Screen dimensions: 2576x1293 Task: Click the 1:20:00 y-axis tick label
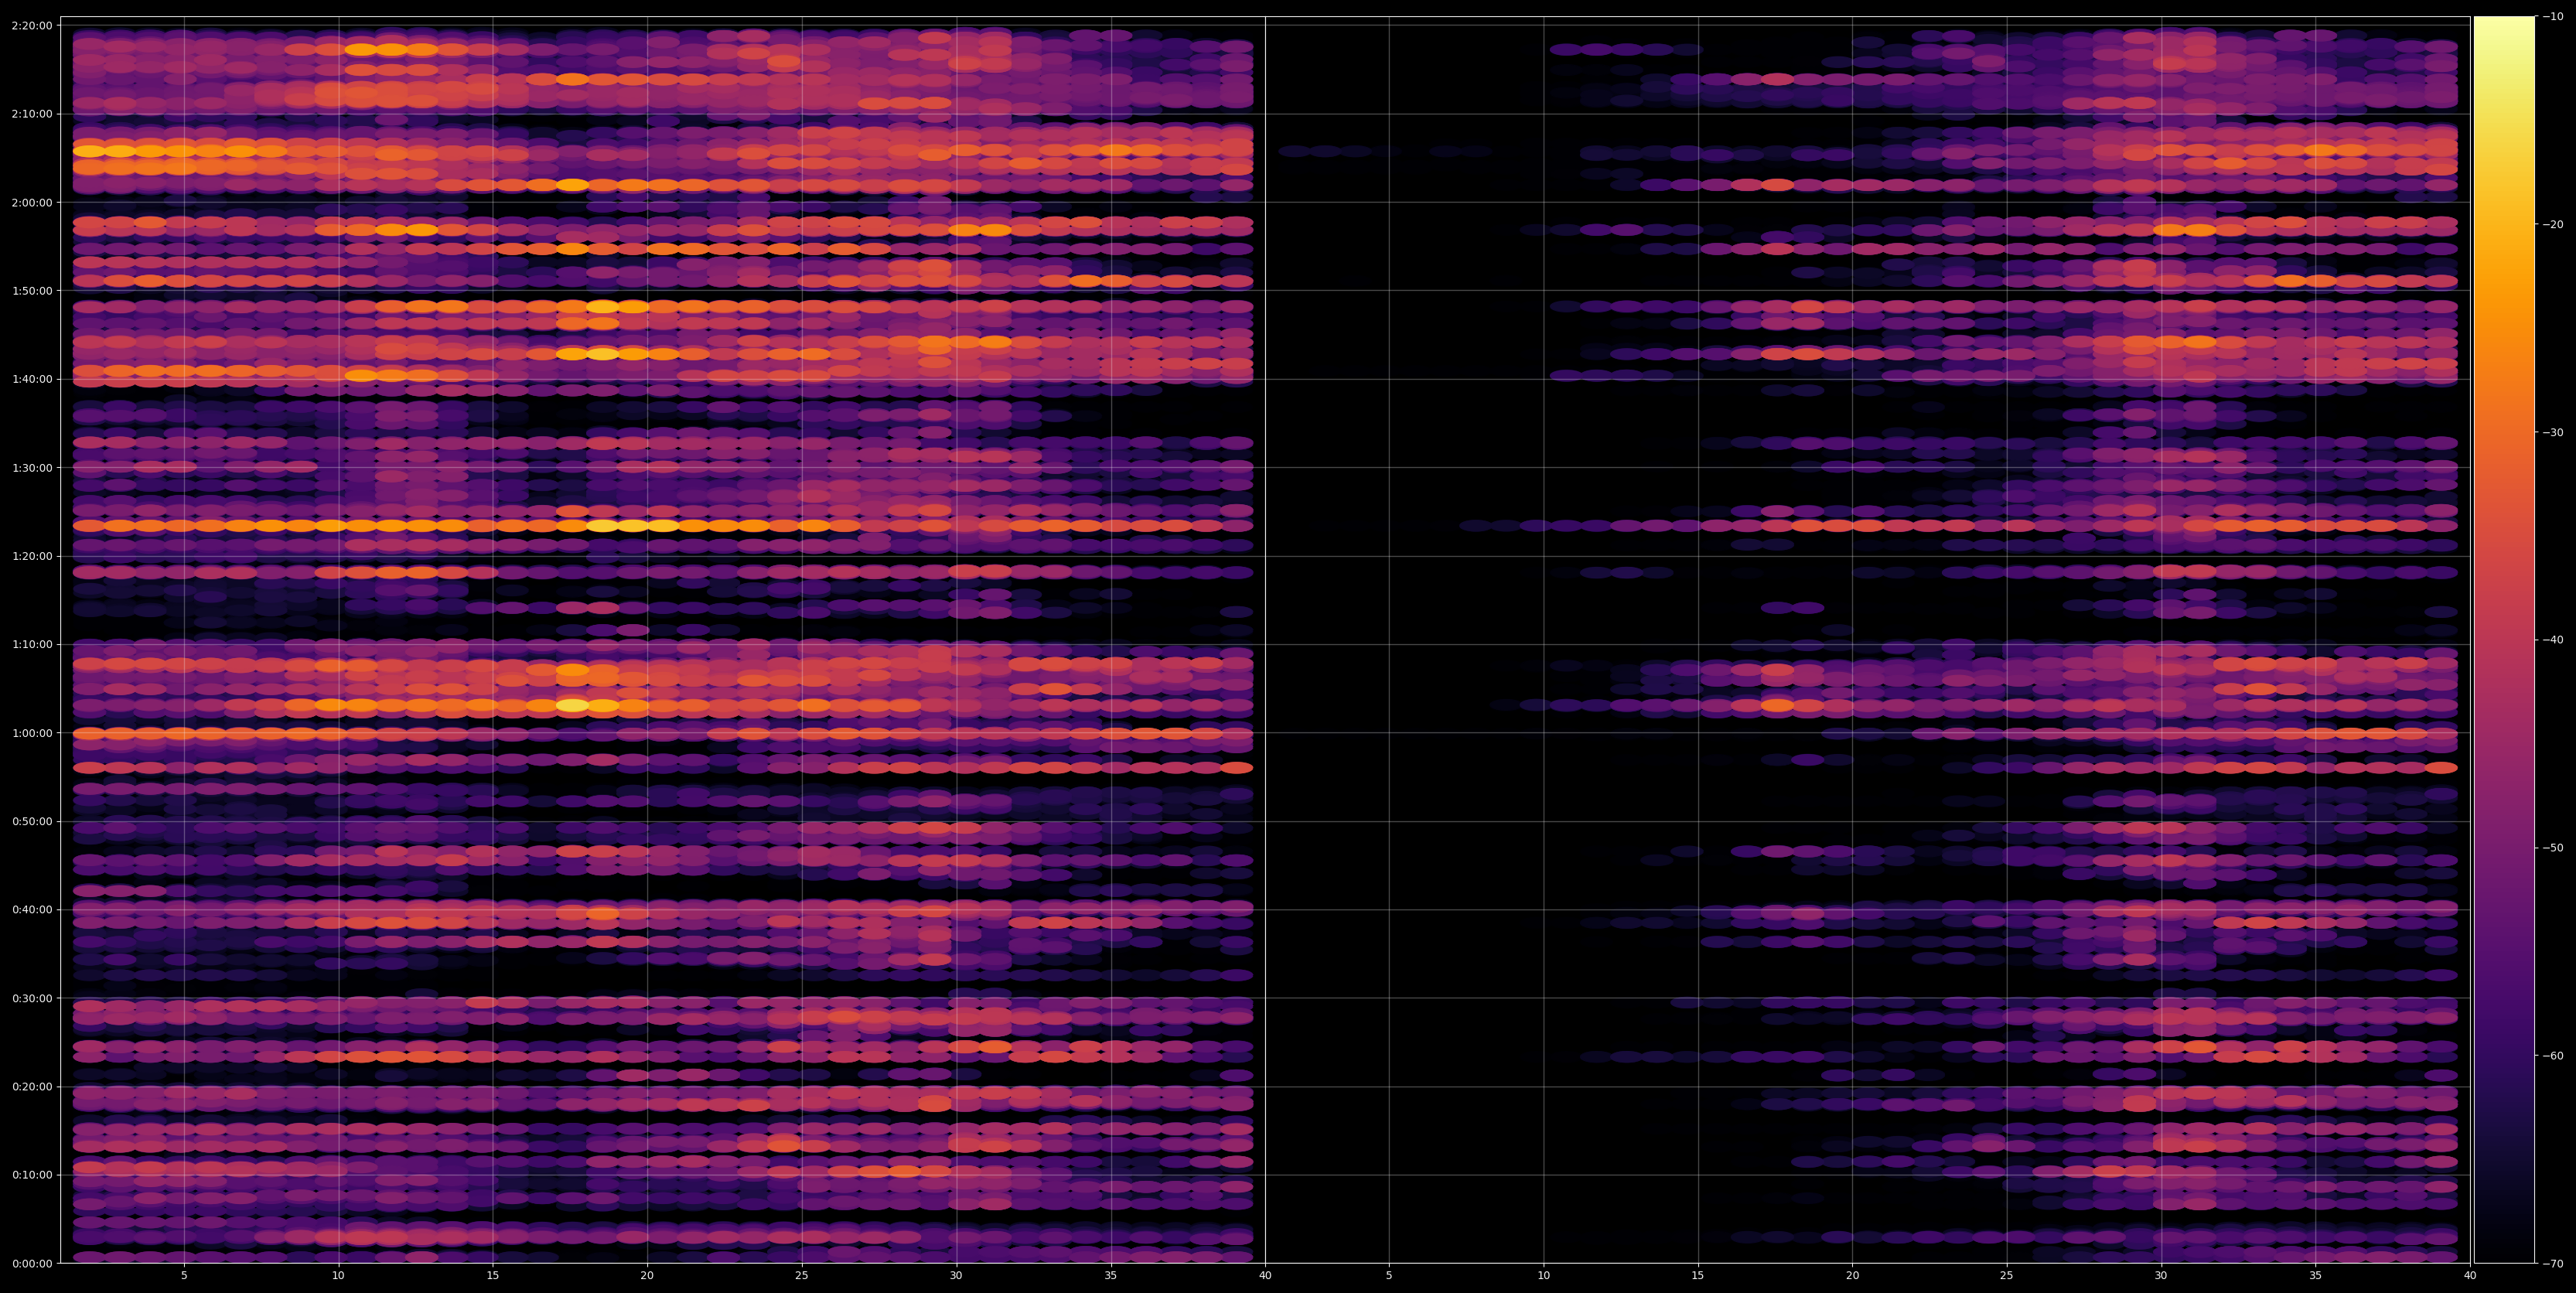31,556
